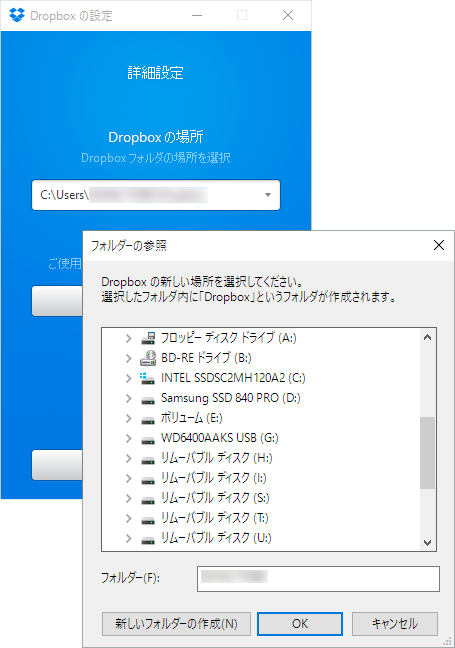Select ボリューム (E:) in the folder tree
The width and height of the screenshot is (455, 648).
(x=192, y=418)
